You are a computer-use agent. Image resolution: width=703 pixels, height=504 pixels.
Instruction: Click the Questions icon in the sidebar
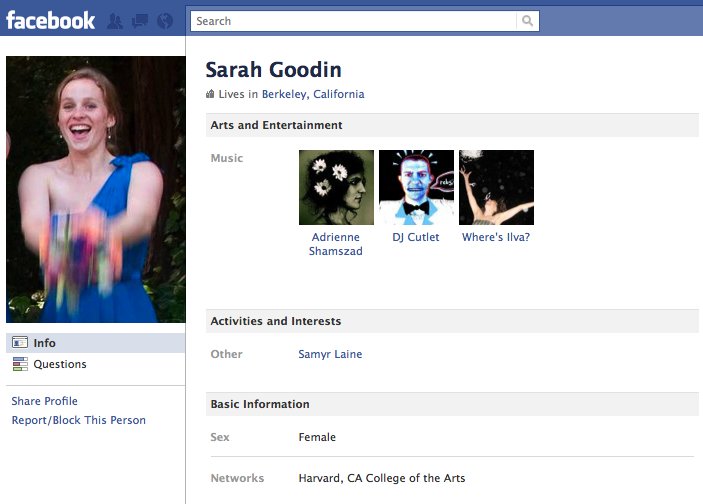(x=19, y=364)
